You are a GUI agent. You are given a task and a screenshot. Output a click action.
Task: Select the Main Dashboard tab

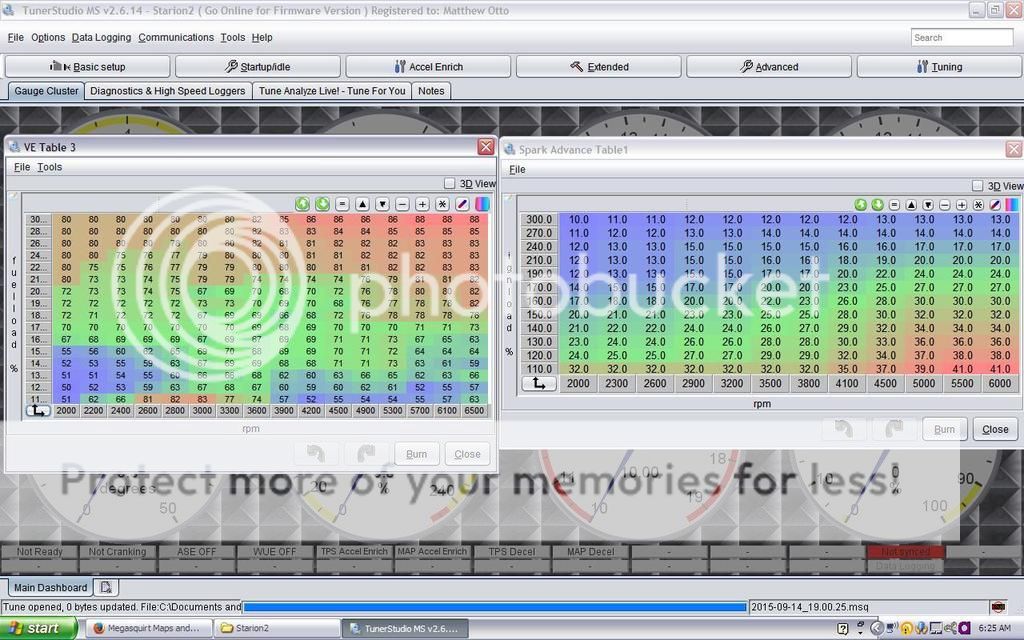(x=50, y=587)
